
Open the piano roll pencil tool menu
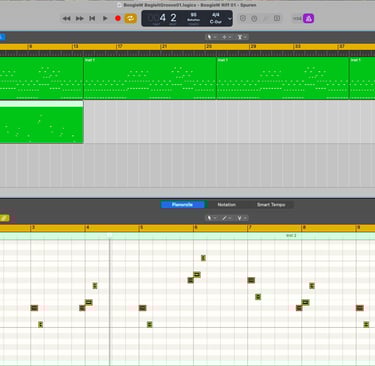[x=226, y=218]
